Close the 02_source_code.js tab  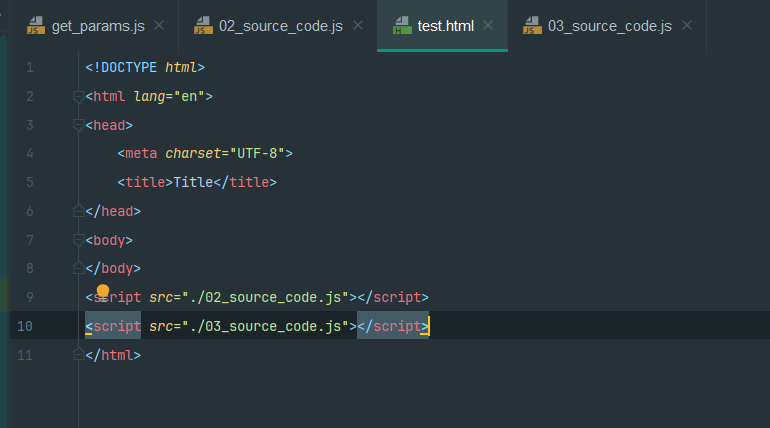click(x=358, y=25)
